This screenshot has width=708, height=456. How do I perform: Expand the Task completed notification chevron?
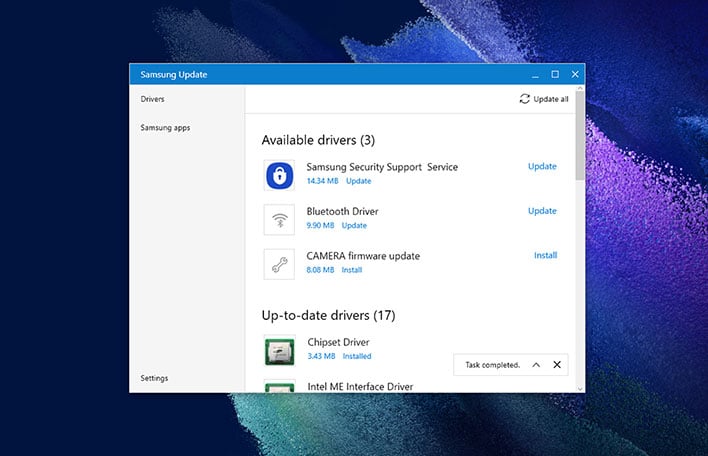click(536, 365)
